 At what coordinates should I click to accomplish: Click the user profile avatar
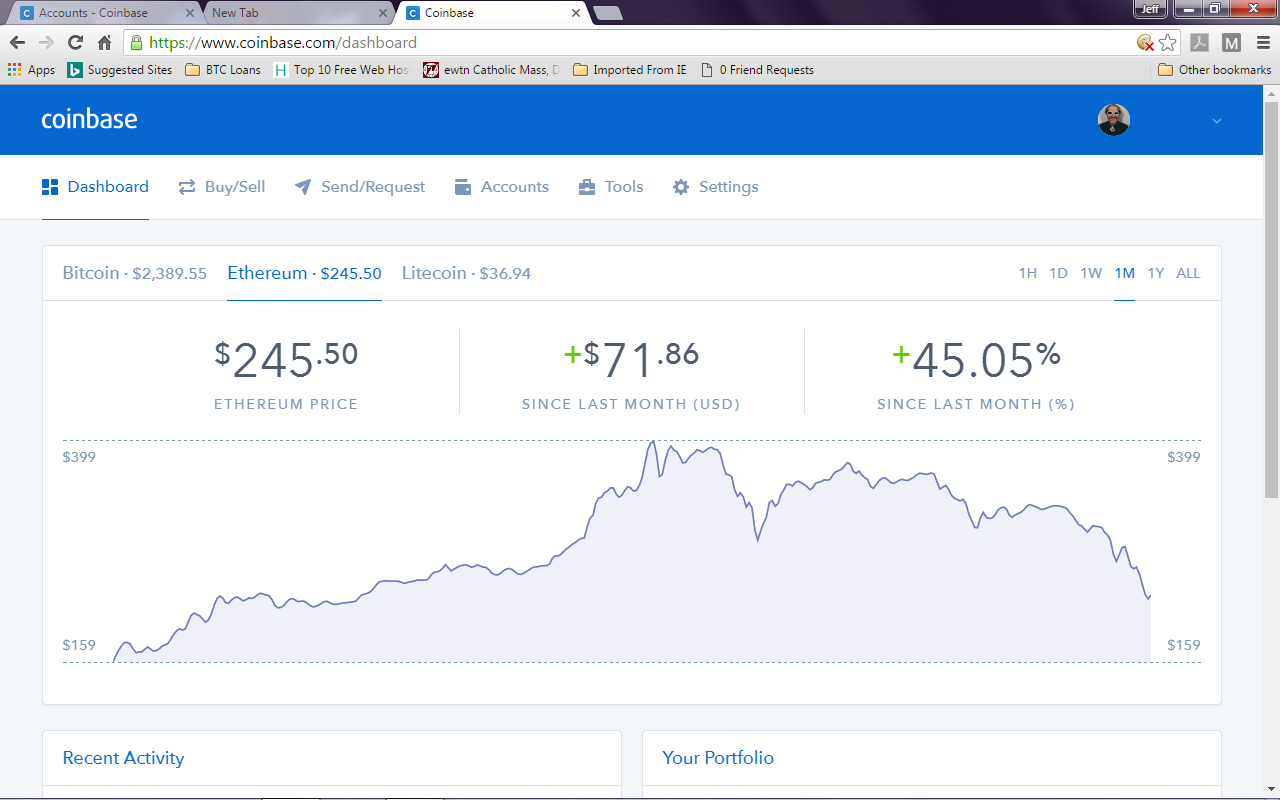1113,120
